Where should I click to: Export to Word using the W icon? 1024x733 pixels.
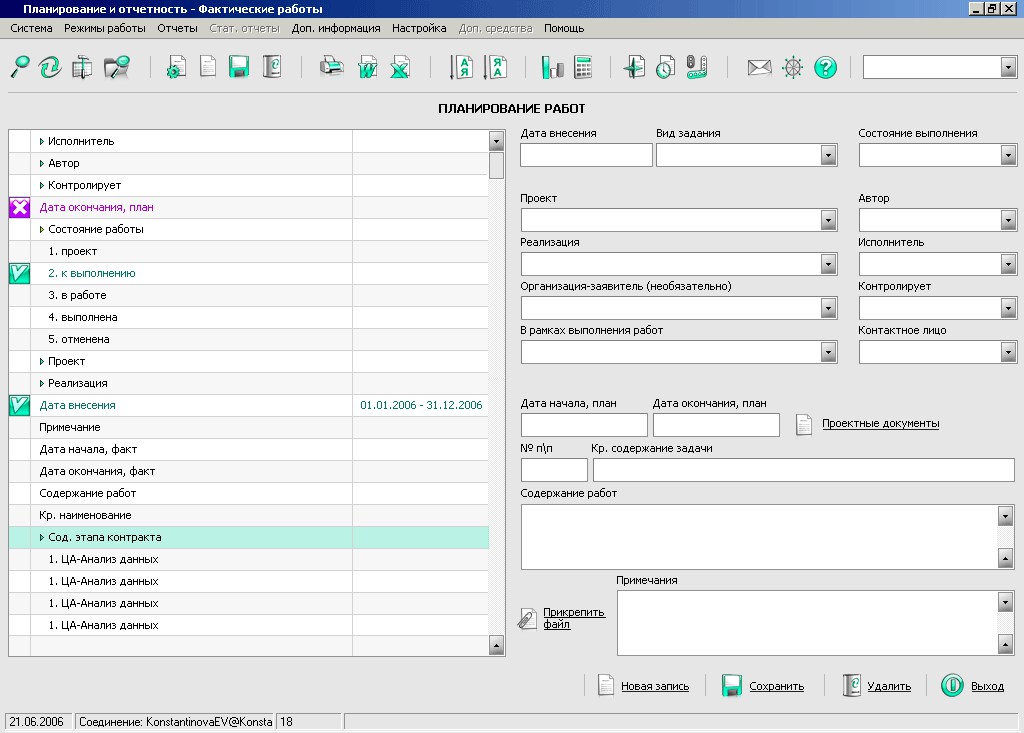368,67
